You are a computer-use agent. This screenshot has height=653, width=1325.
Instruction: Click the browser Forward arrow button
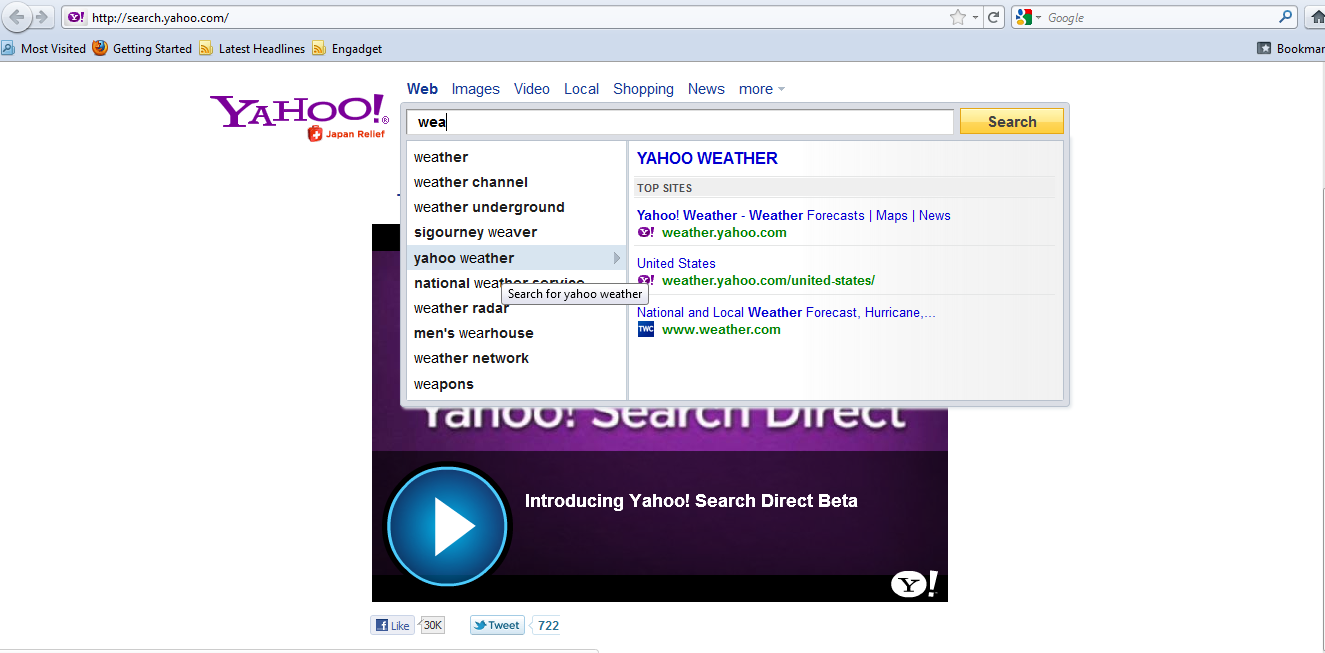(42, 17)
